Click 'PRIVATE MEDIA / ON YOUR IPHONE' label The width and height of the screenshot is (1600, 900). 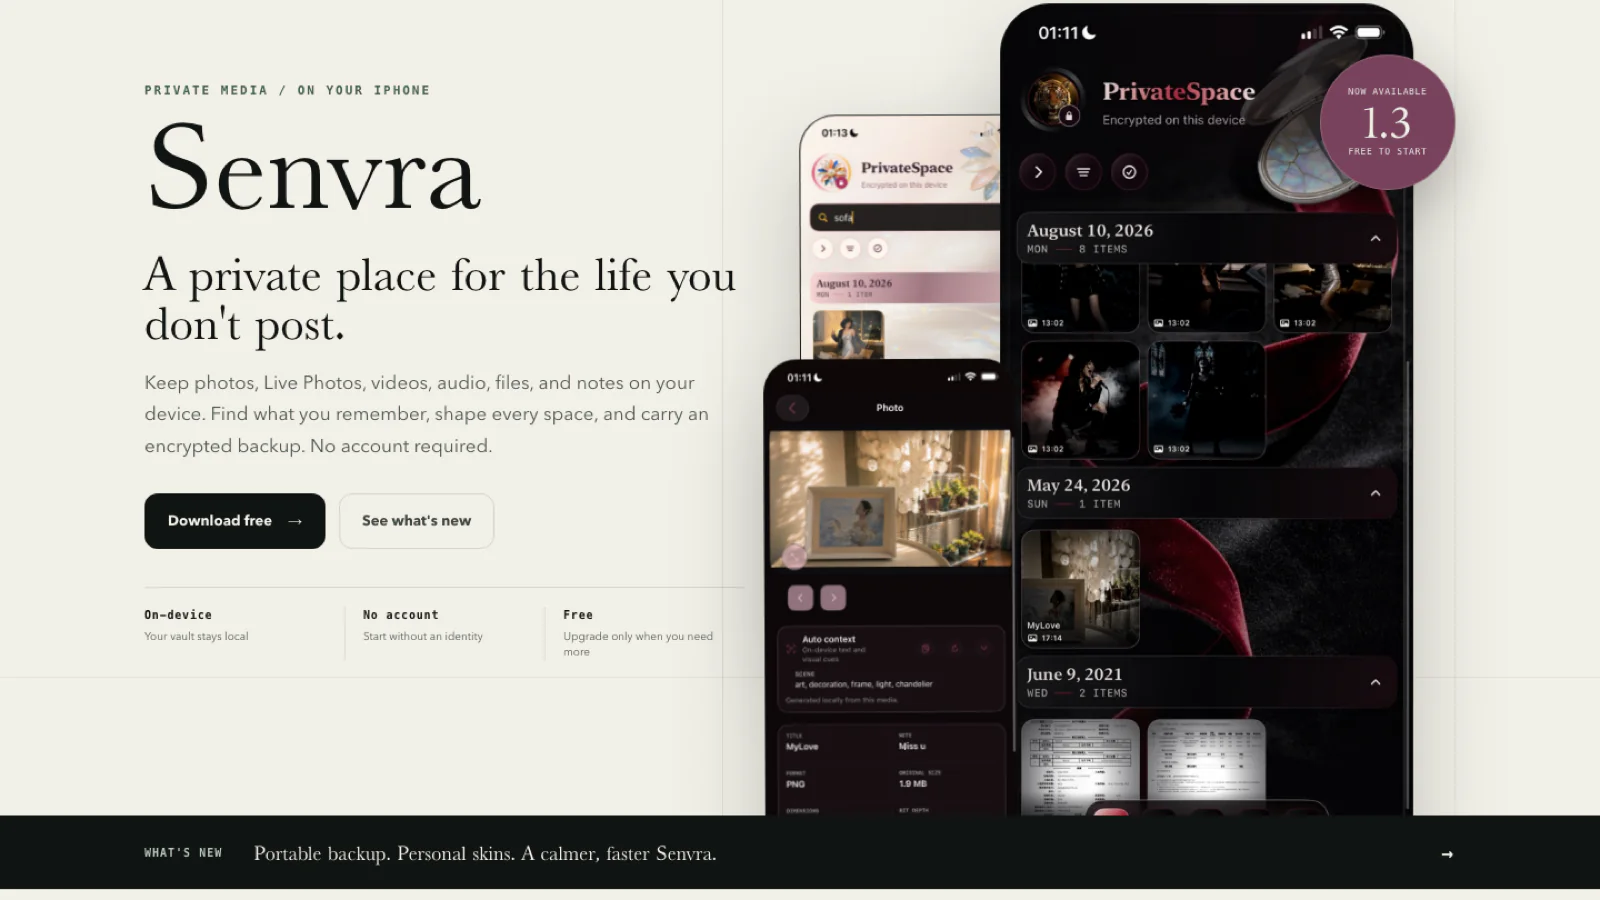(x=287, y=90)
